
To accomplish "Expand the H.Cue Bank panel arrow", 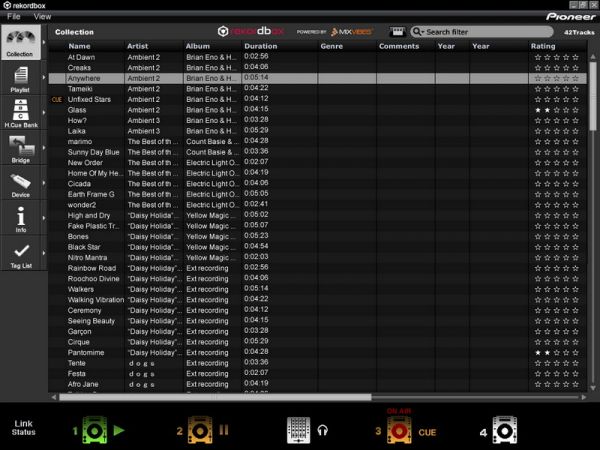I will point(44,112).
